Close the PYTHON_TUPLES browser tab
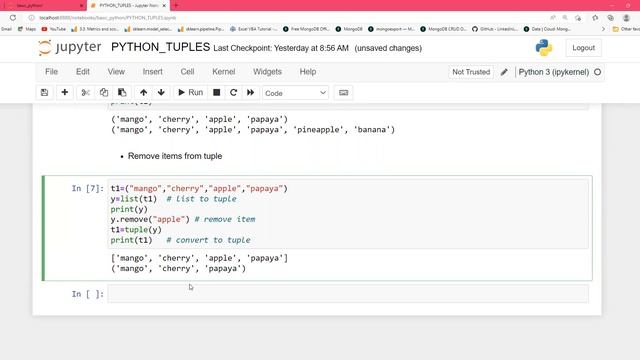Viewport: 640px width, 360px height. point(164,6)
